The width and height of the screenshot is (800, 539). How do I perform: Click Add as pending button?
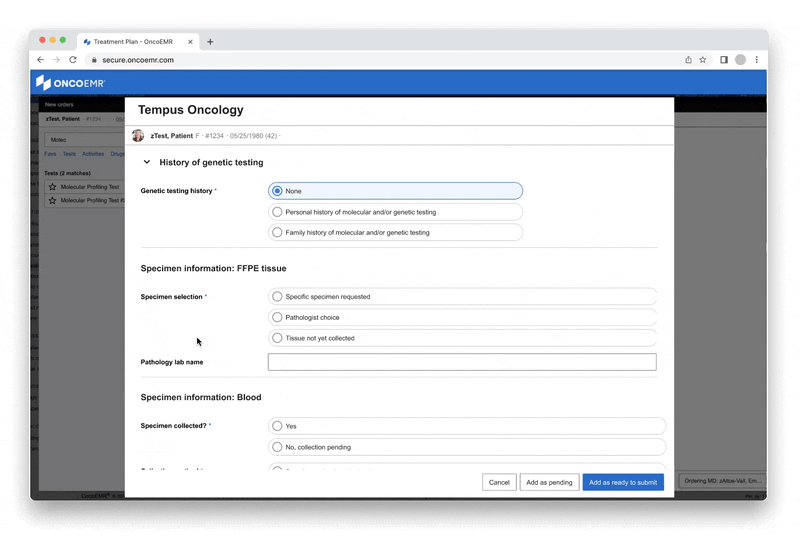549,482
